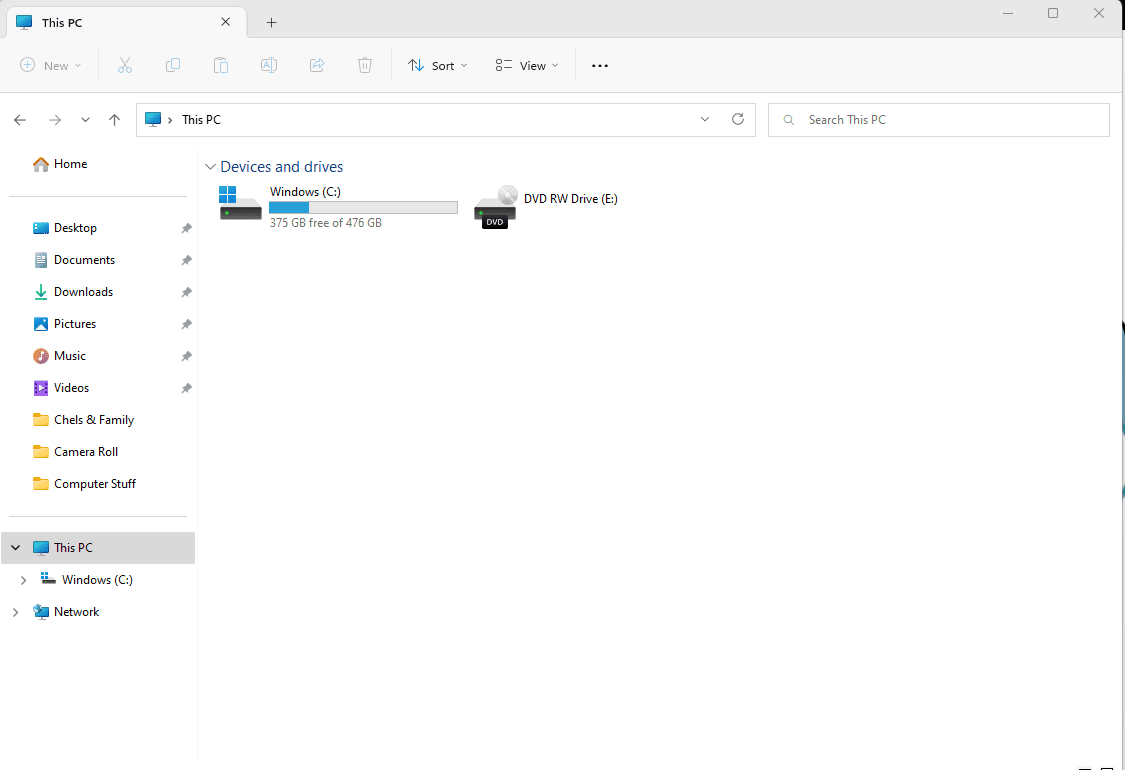The height and width of the screenshot is (770, 1125).
Task: Open the Sort dropdown menu
Action: pyautogui.click(x=438, y=65)
